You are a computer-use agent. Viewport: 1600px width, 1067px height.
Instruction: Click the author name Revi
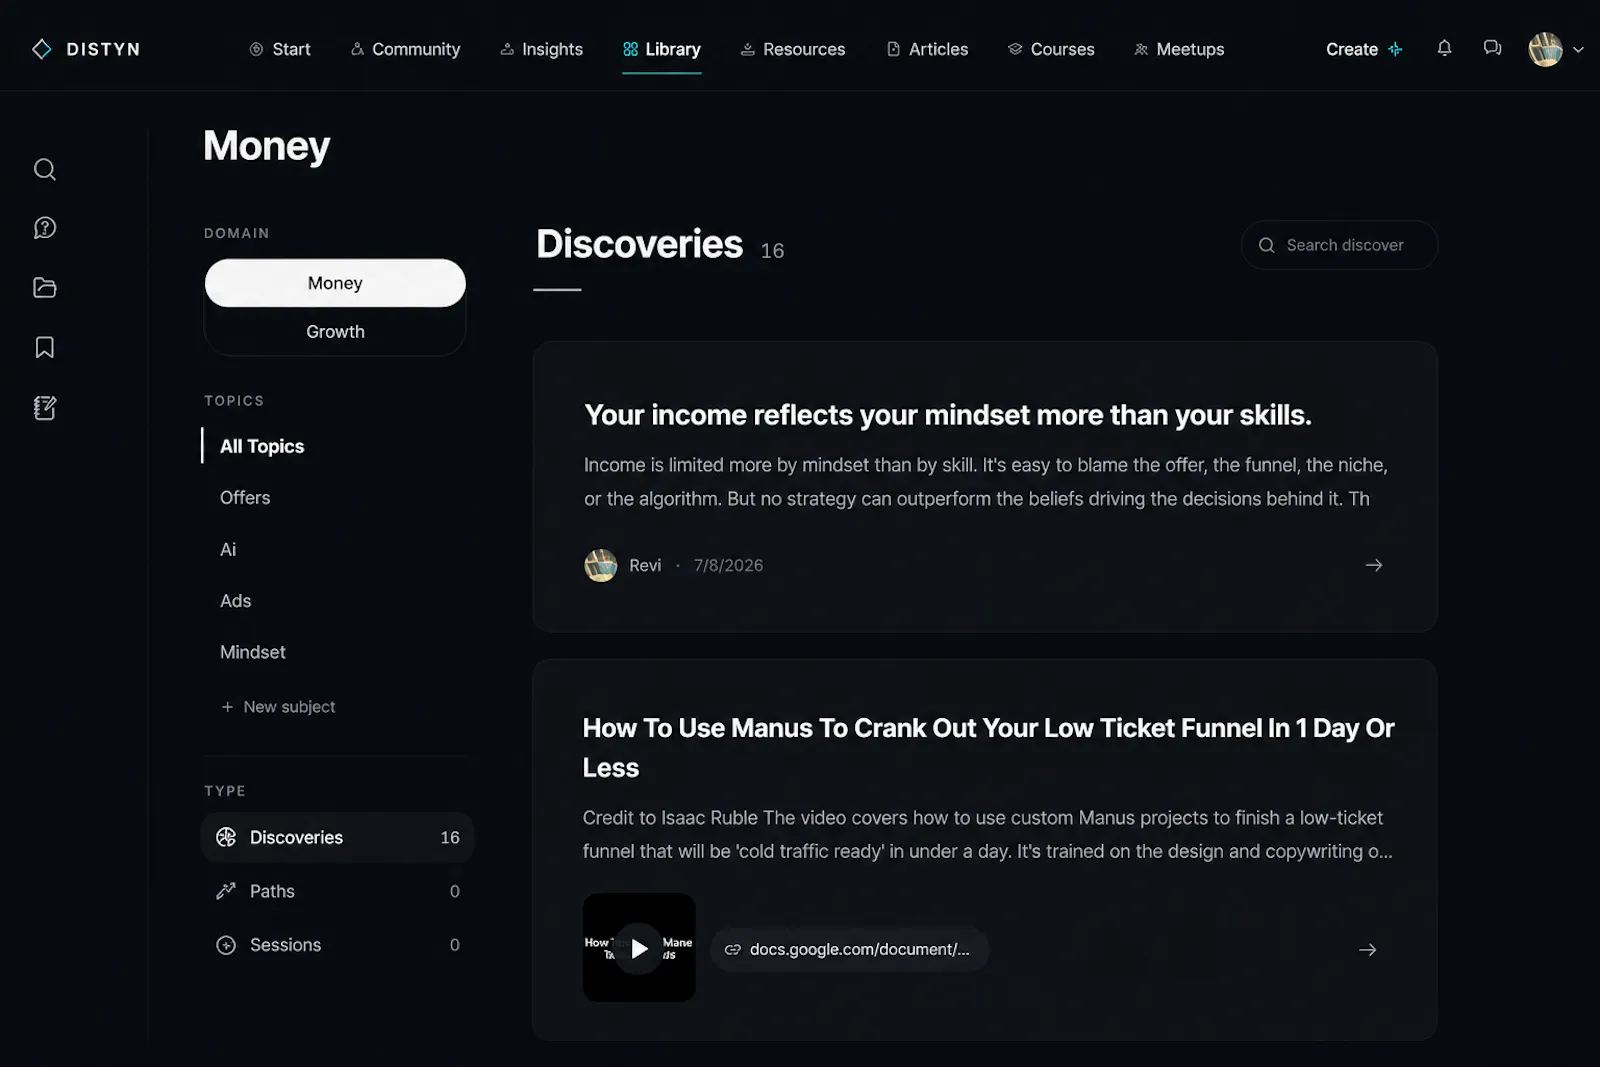[x=644, y=565]
